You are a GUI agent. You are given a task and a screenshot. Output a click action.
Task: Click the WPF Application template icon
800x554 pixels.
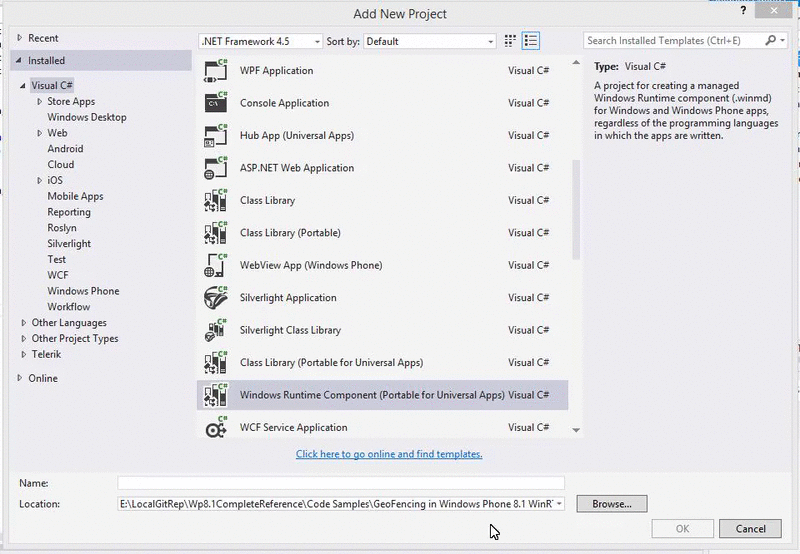(x=215, y=70)
